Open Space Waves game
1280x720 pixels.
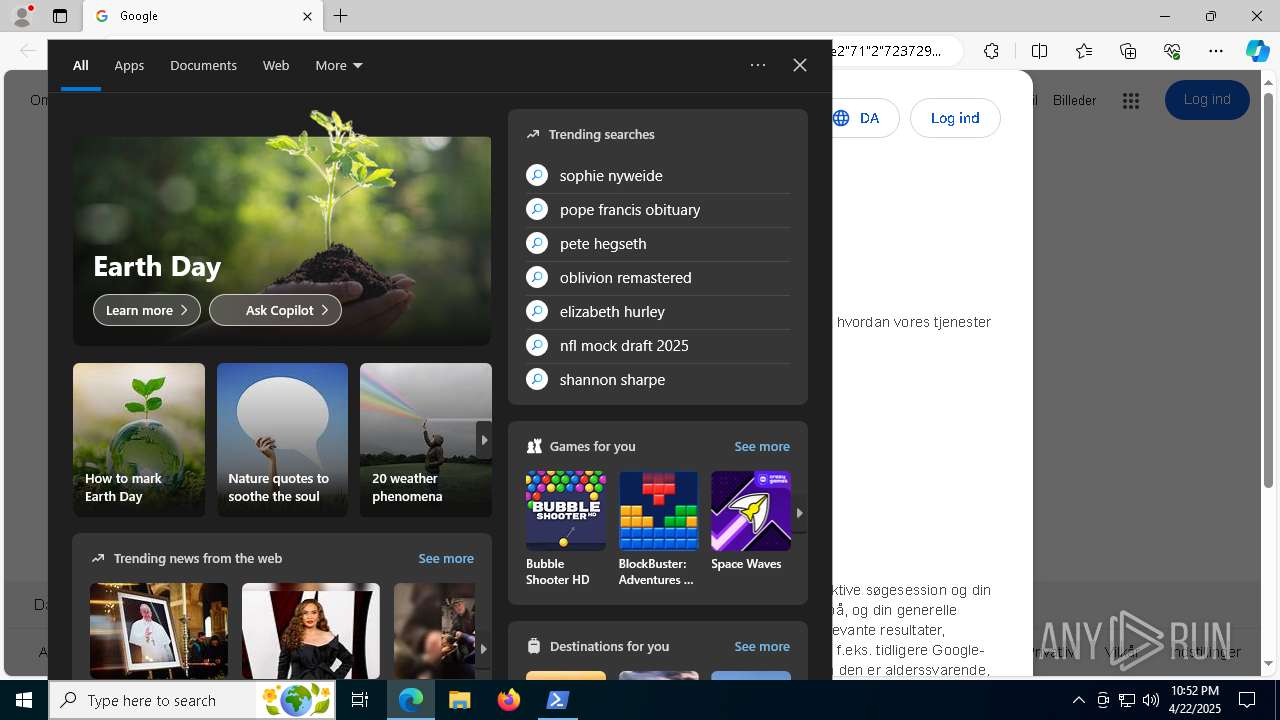[751, 521]
